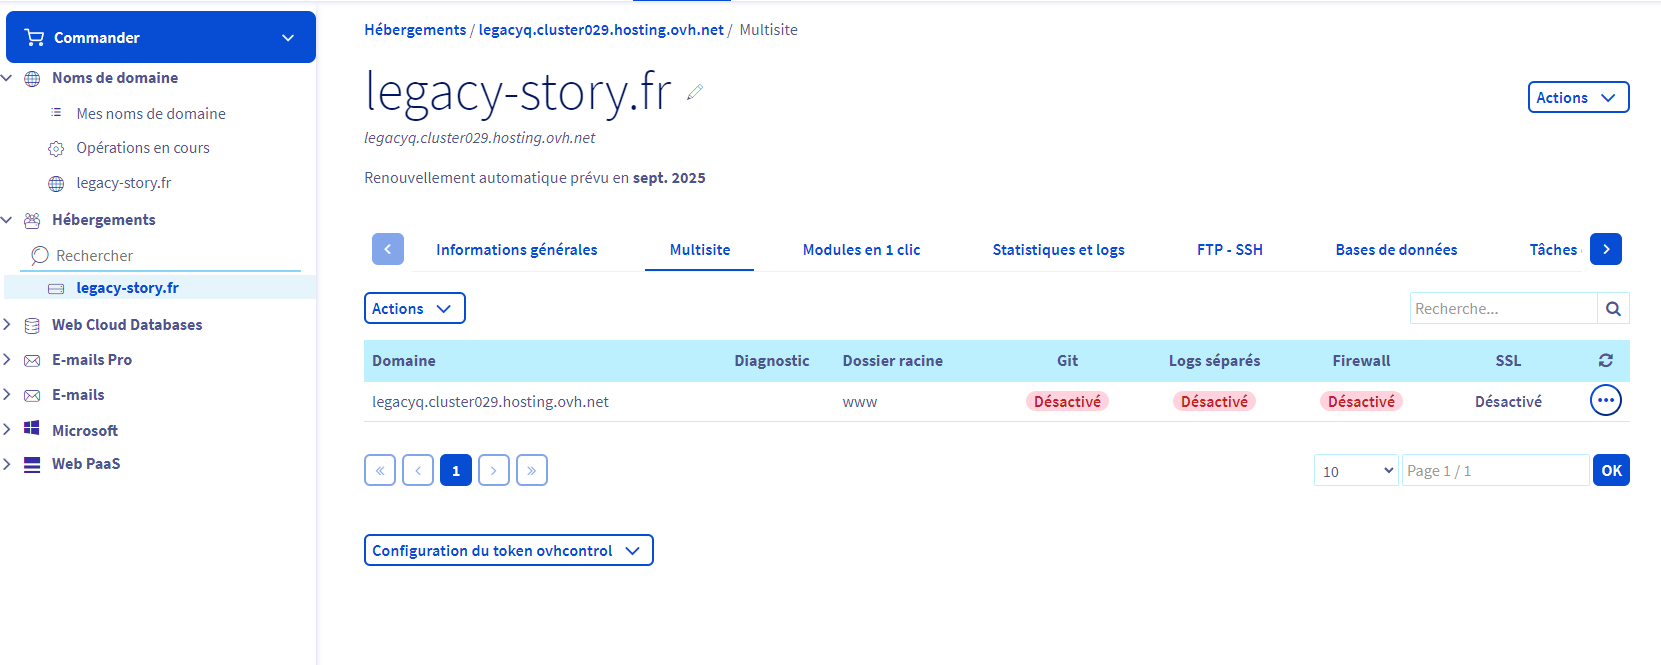Image resolution: width=1661 pixels, height=665 pixels.
Task: Open the FTP - SSH tab
Action: coord(1229,250)
